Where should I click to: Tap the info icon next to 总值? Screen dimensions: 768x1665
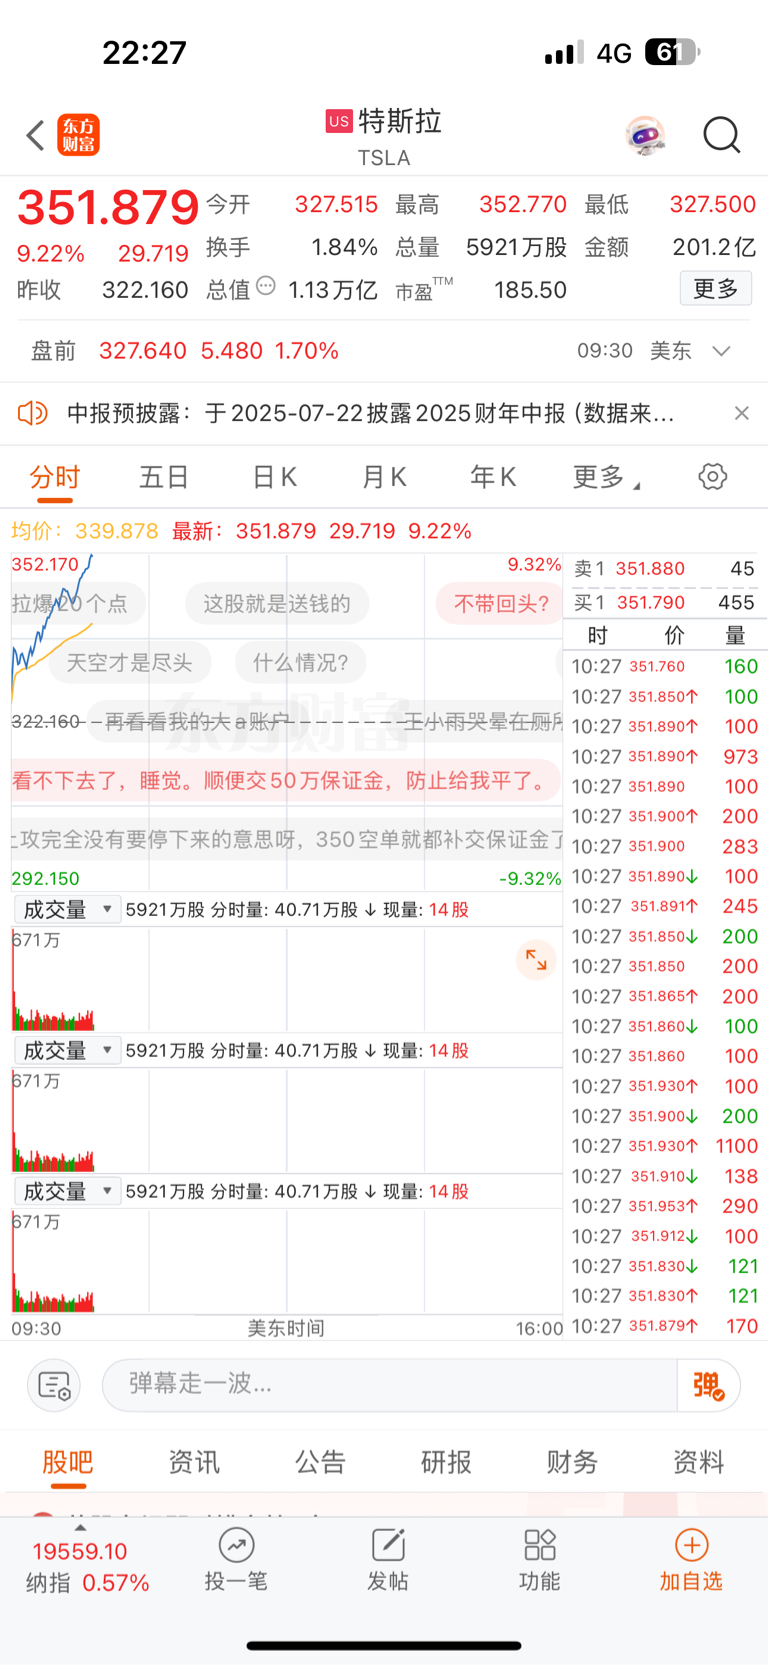coord(266,286)
